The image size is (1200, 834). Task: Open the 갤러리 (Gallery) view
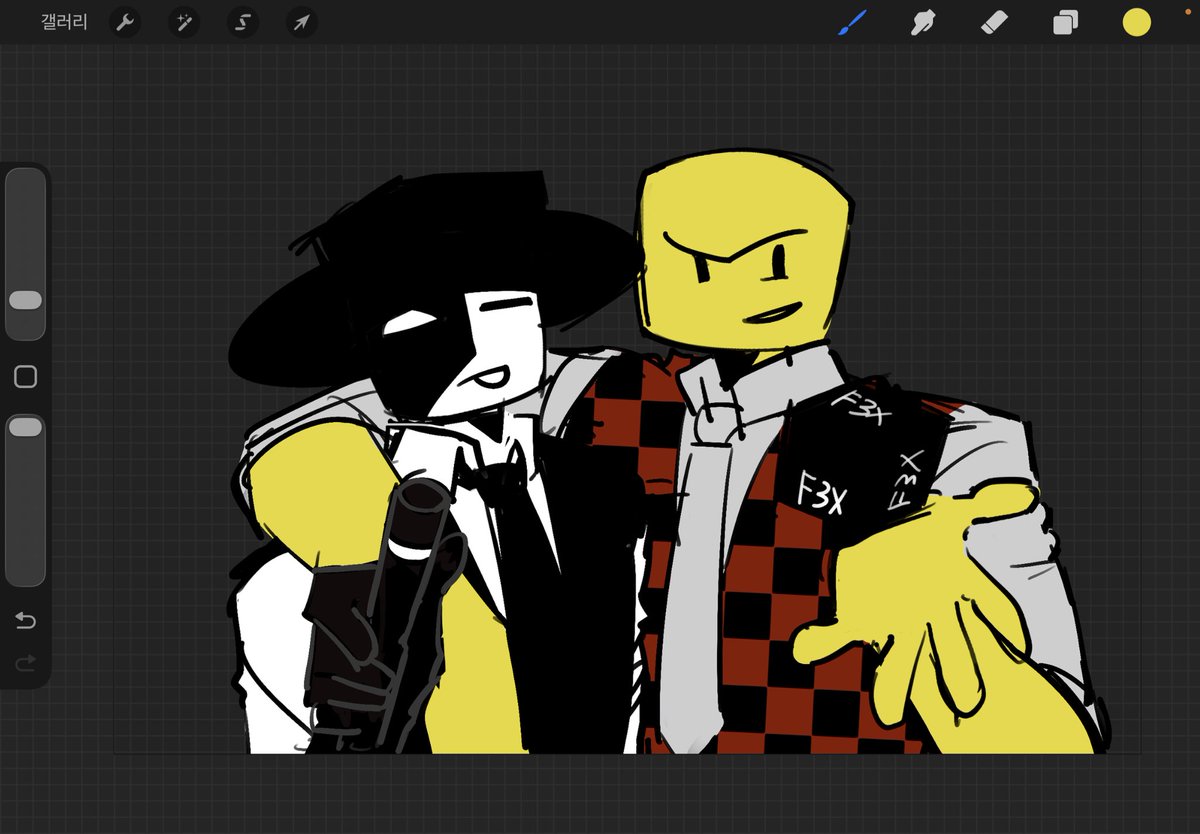(65, 22)
